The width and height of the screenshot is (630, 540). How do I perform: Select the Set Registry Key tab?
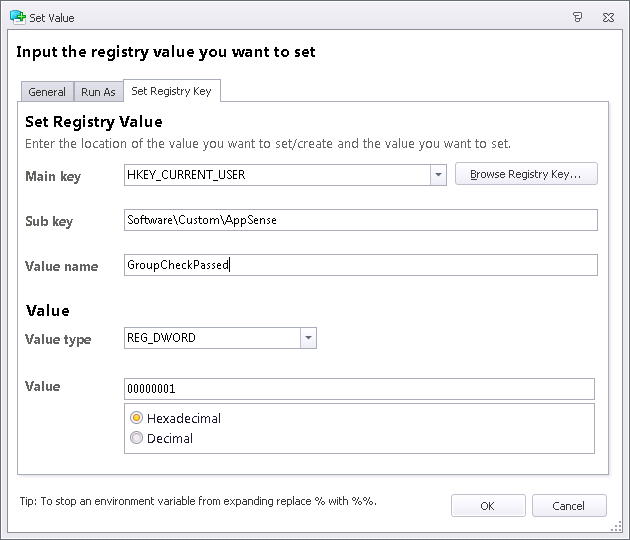171,91
